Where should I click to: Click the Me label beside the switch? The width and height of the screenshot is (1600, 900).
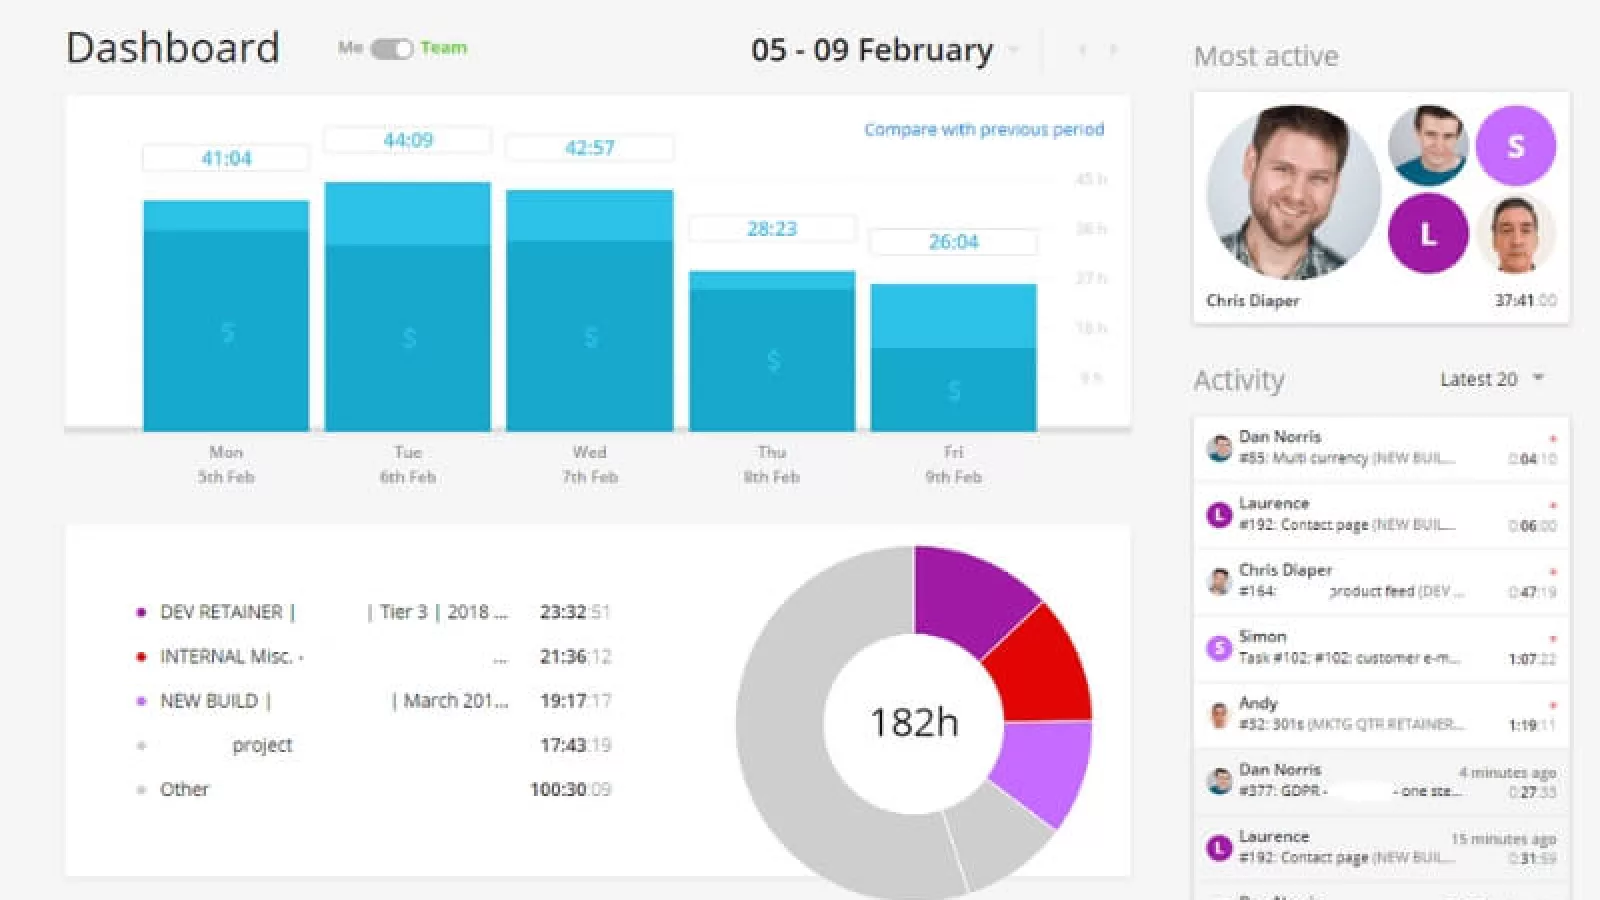click(350, 48)
